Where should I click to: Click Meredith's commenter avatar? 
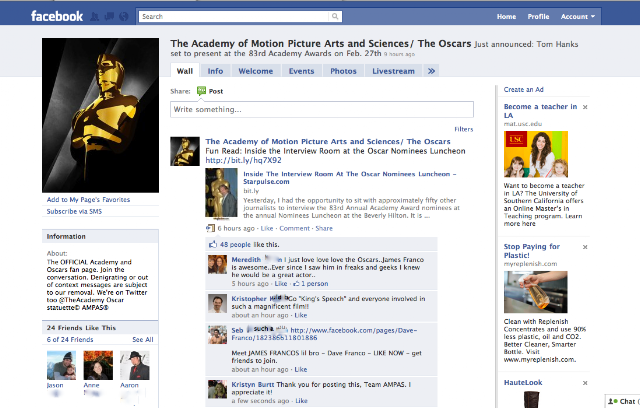point(217,265)
